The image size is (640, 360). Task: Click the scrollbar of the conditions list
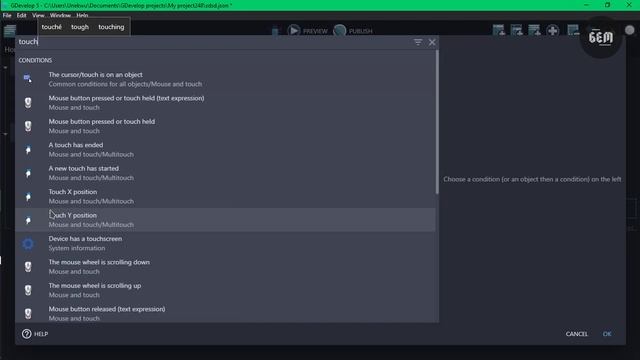(x=437, y=122)
